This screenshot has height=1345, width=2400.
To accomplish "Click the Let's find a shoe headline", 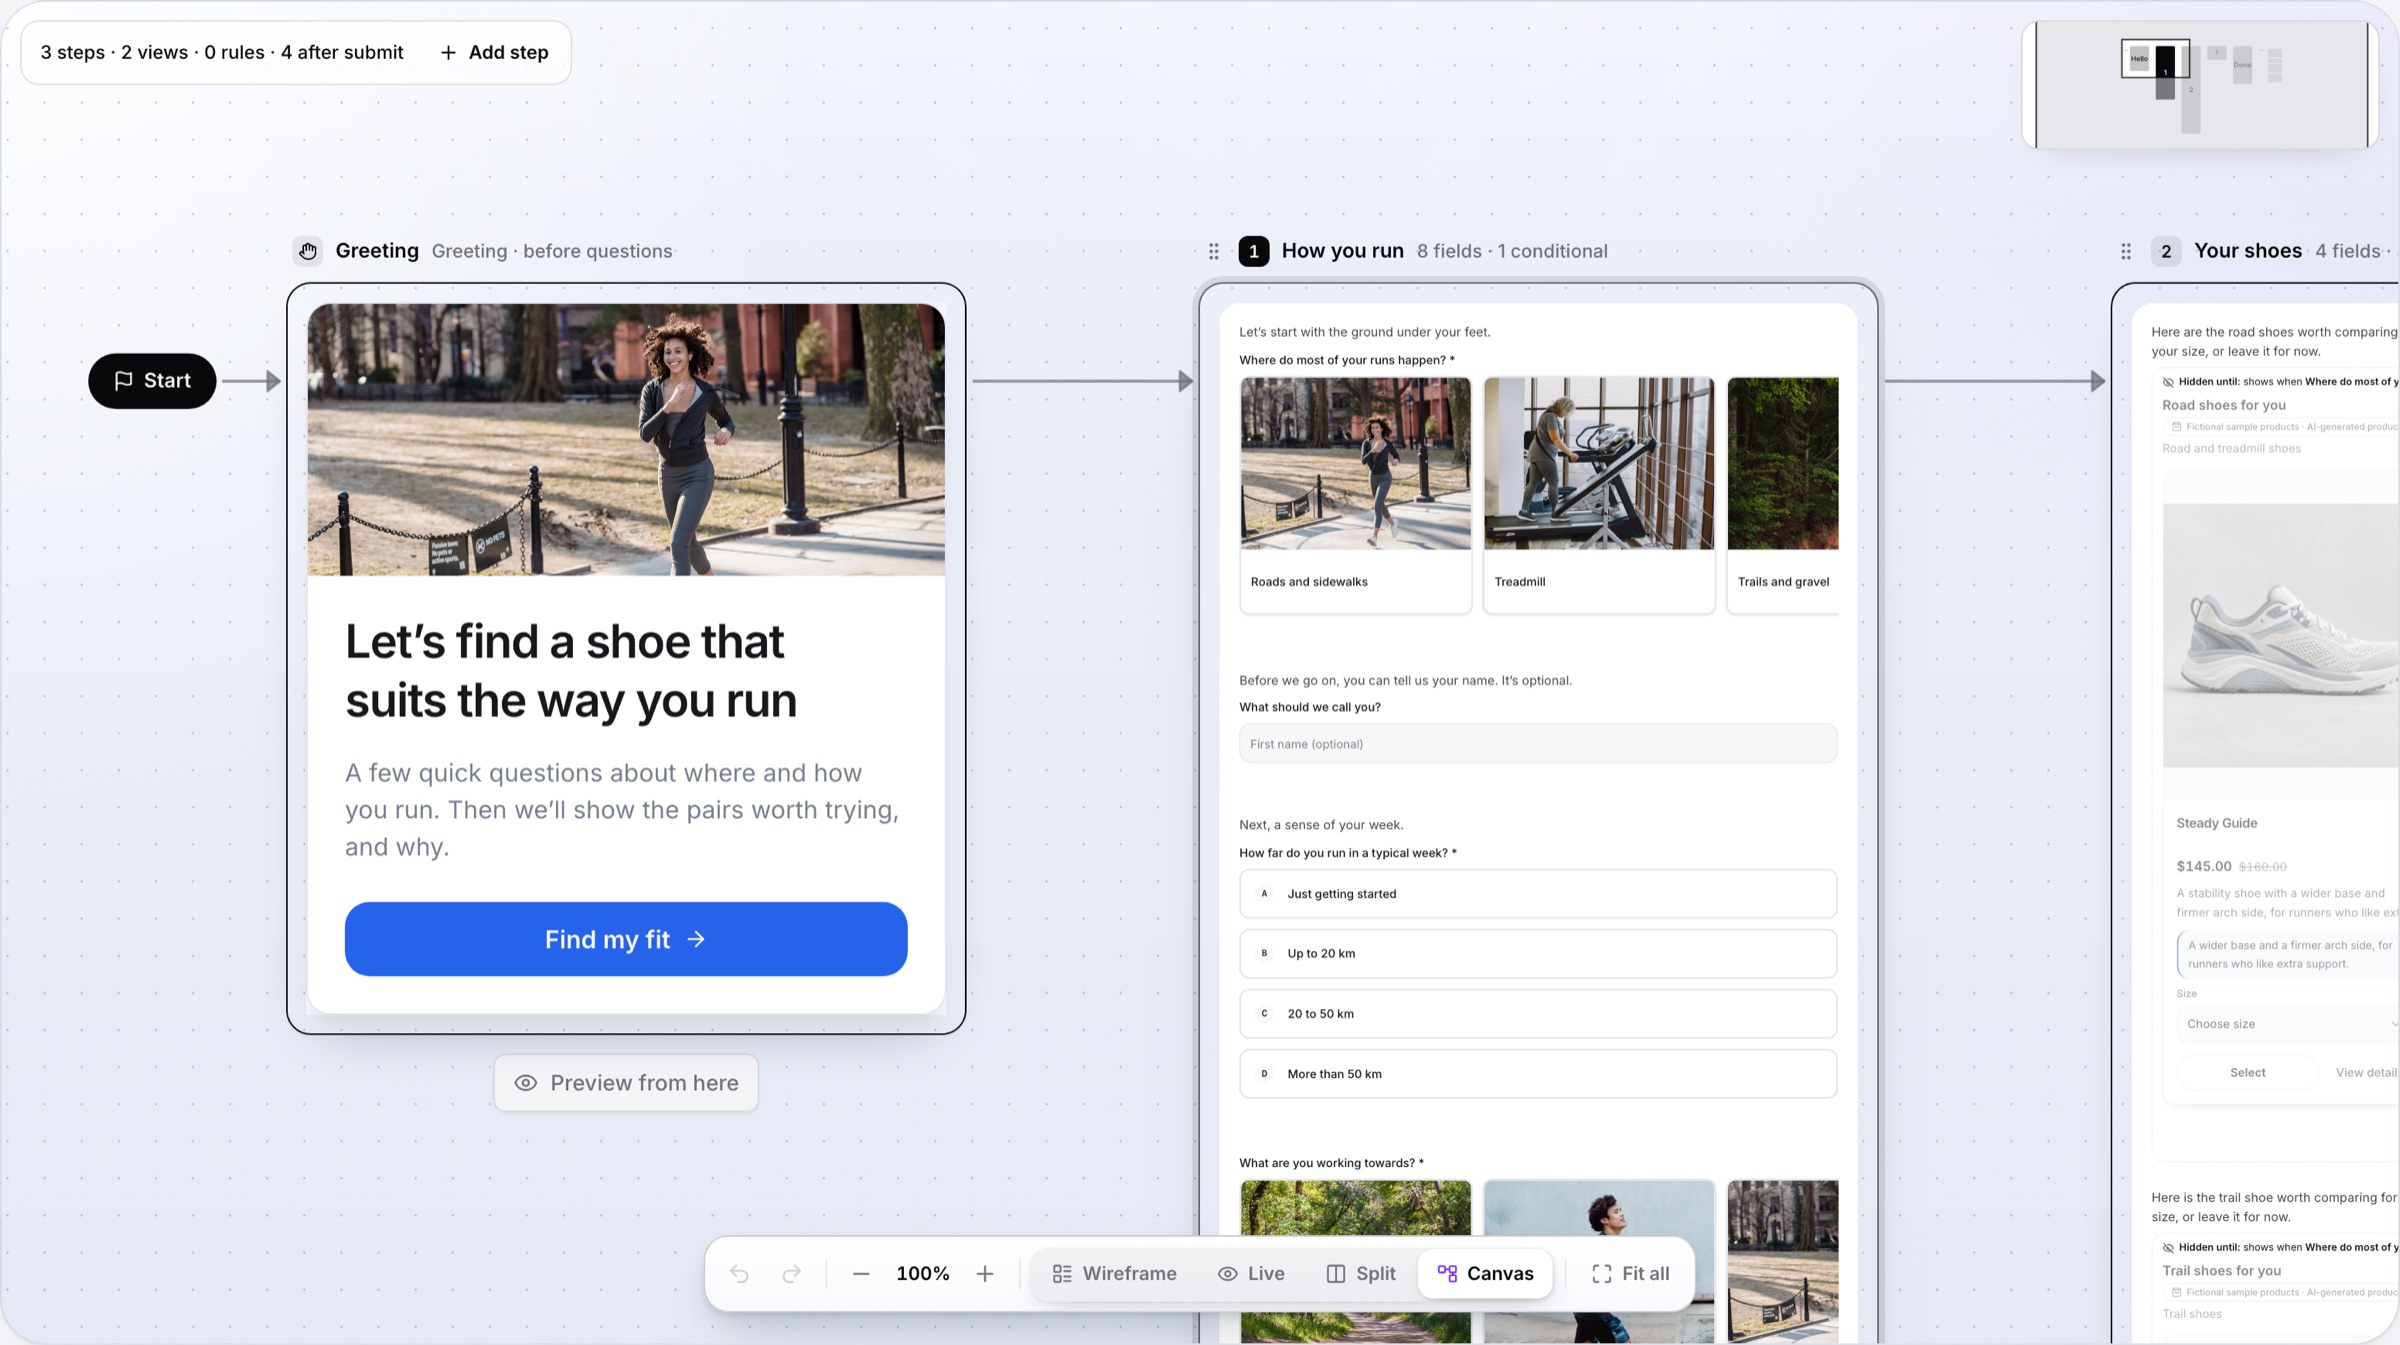I will click(x=571, y=671).
